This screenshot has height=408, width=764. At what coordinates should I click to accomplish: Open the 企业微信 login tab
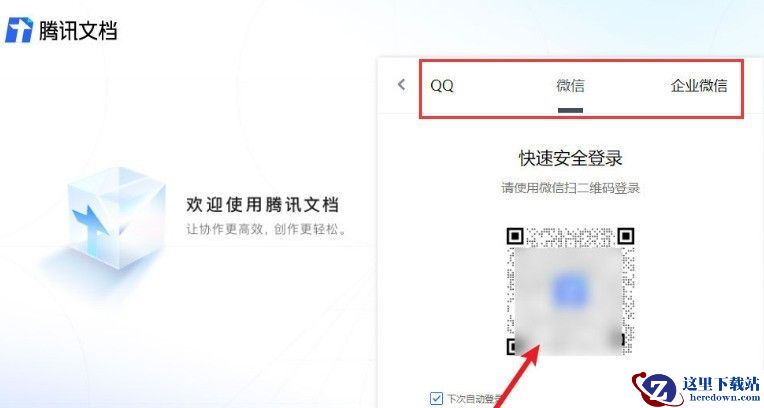[699, 85]
